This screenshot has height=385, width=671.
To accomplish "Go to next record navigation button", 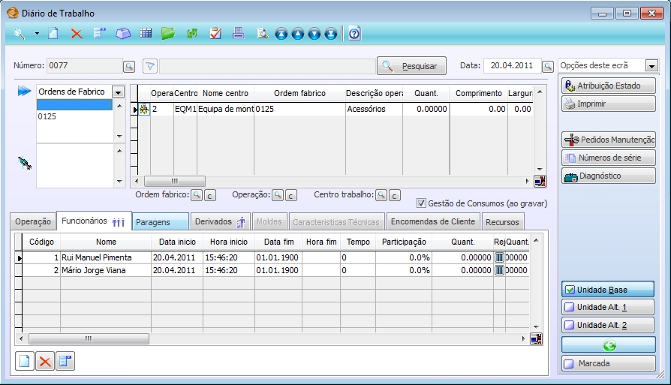I will [315, 34].
